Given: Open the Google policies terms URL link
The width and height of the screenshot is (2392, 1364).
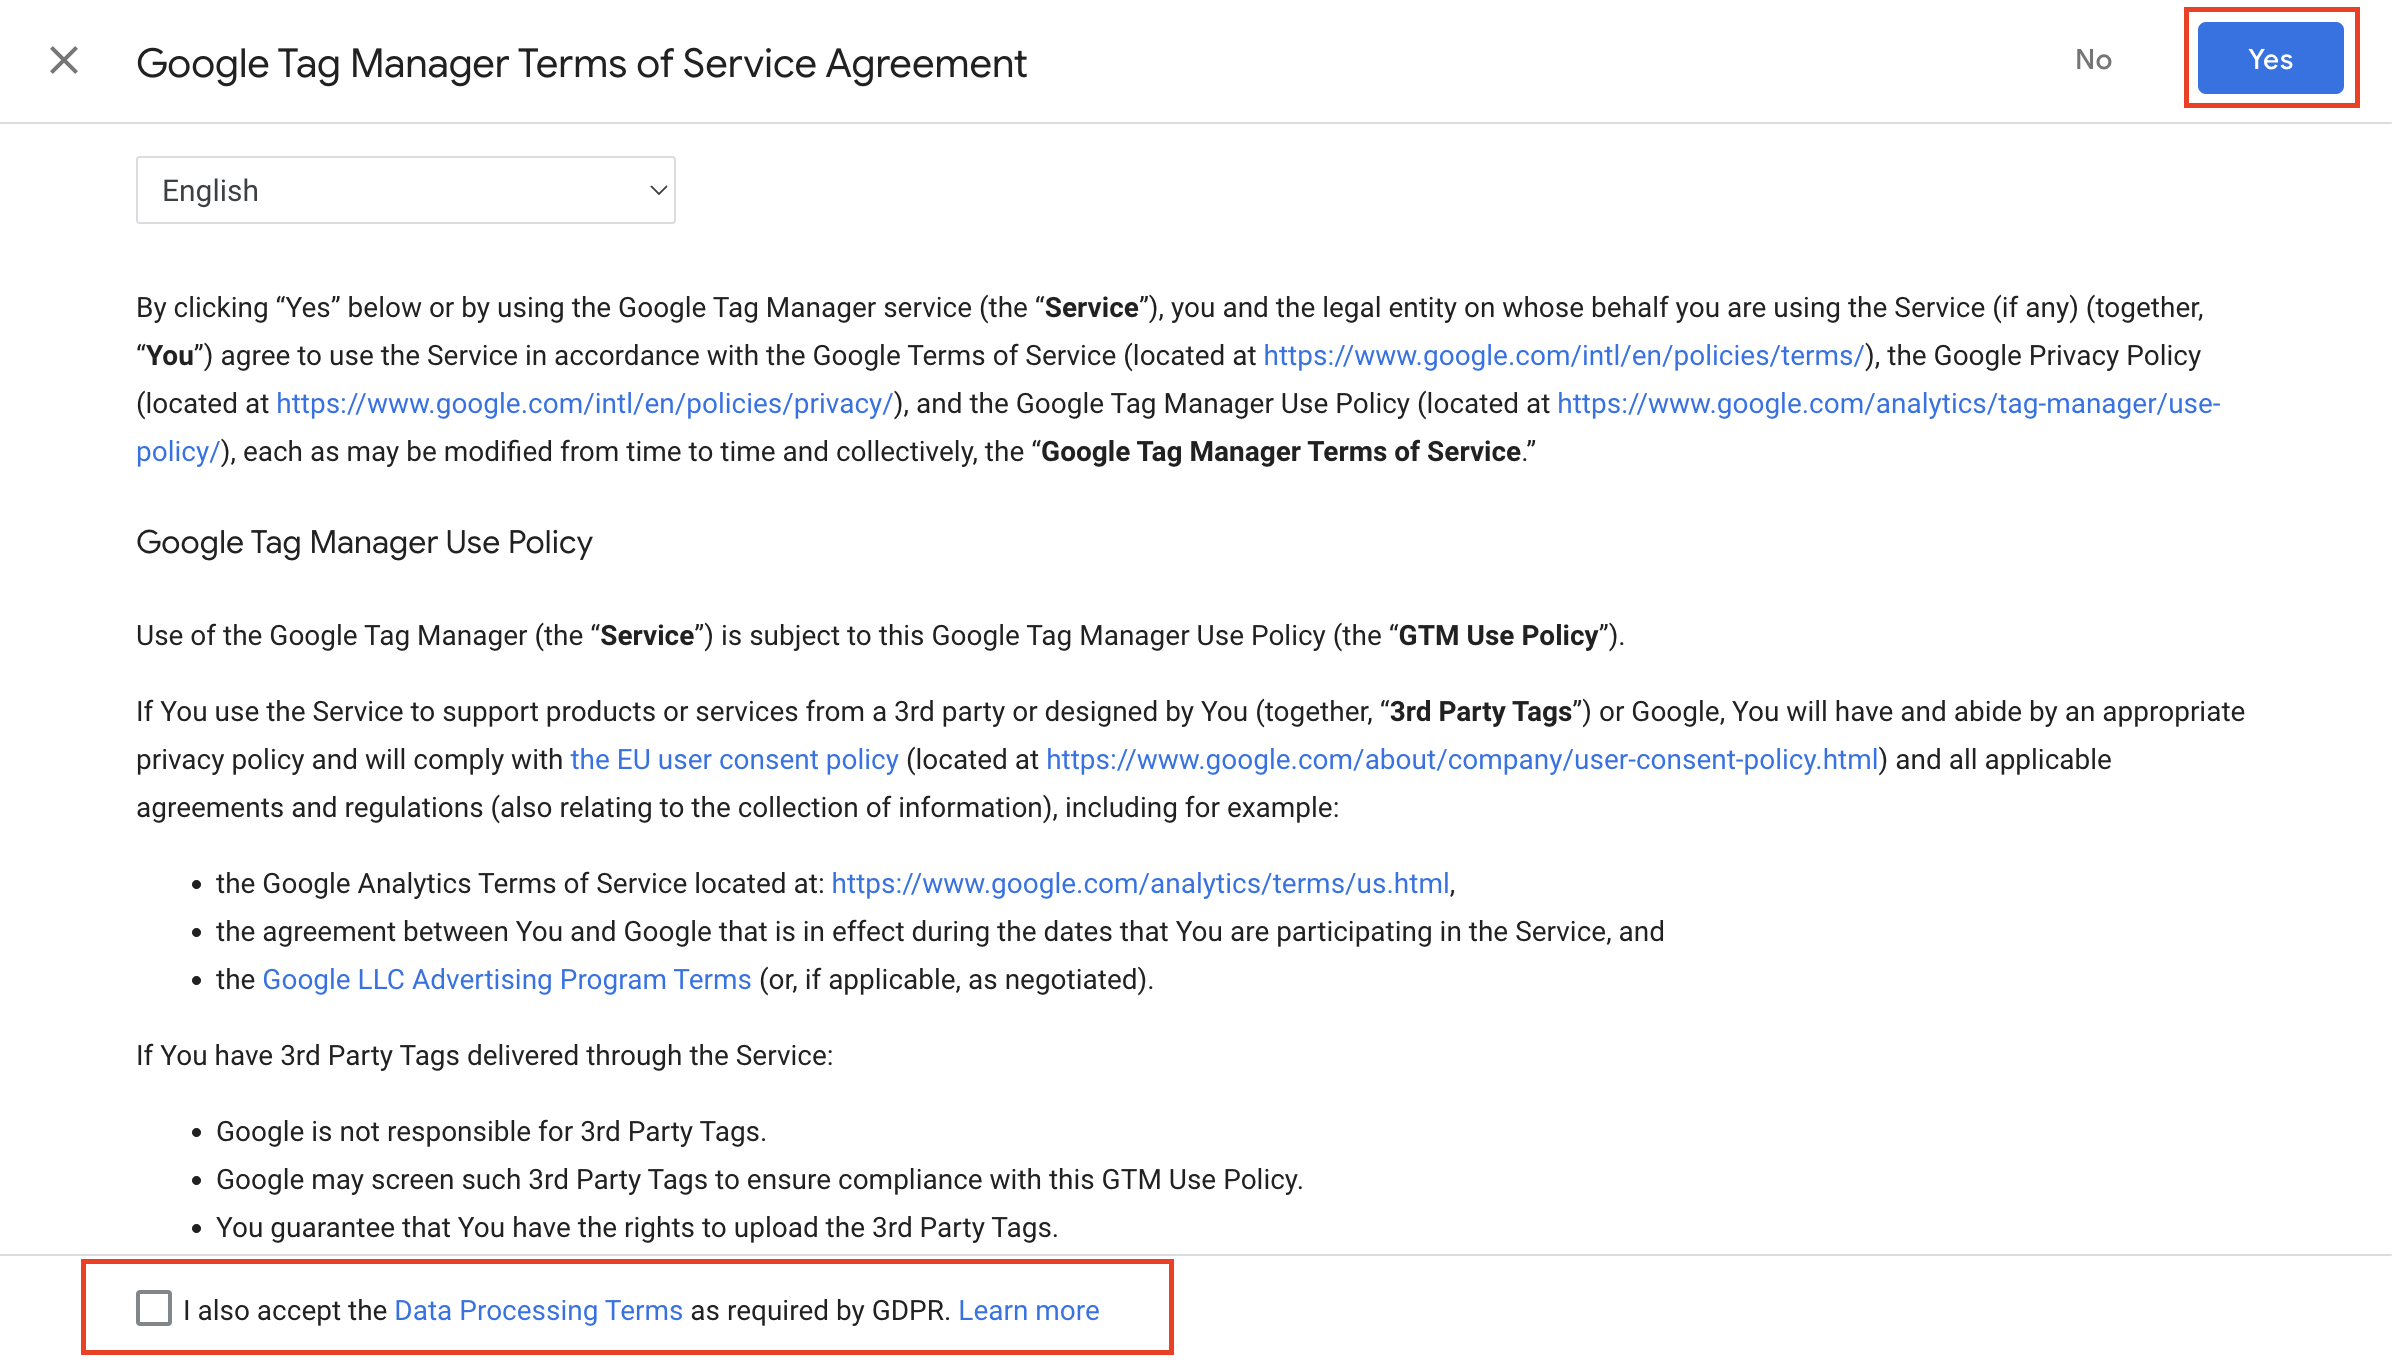Looking at the screenshot, I should tap(1563, 356).
